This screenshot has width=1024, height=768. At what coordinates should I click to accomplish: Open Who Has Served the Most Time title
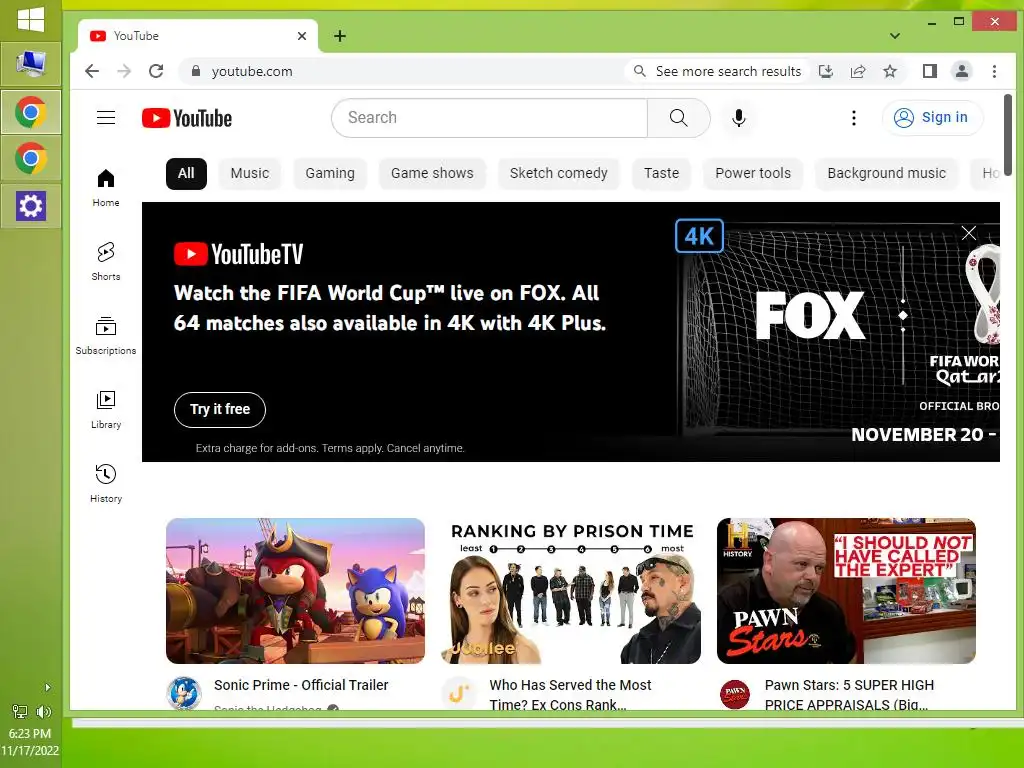click(570, 695)
